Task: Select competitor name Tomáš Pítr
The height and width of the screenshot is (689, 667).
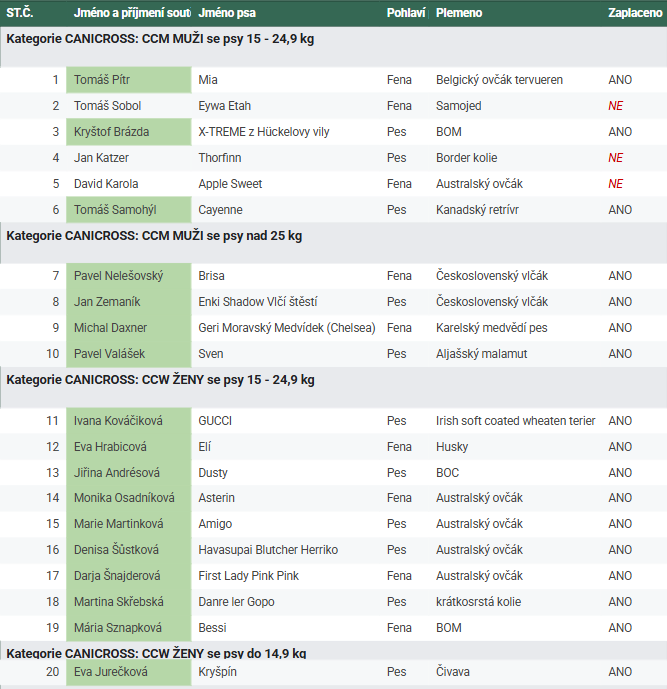Action: (x=102, y=80)
